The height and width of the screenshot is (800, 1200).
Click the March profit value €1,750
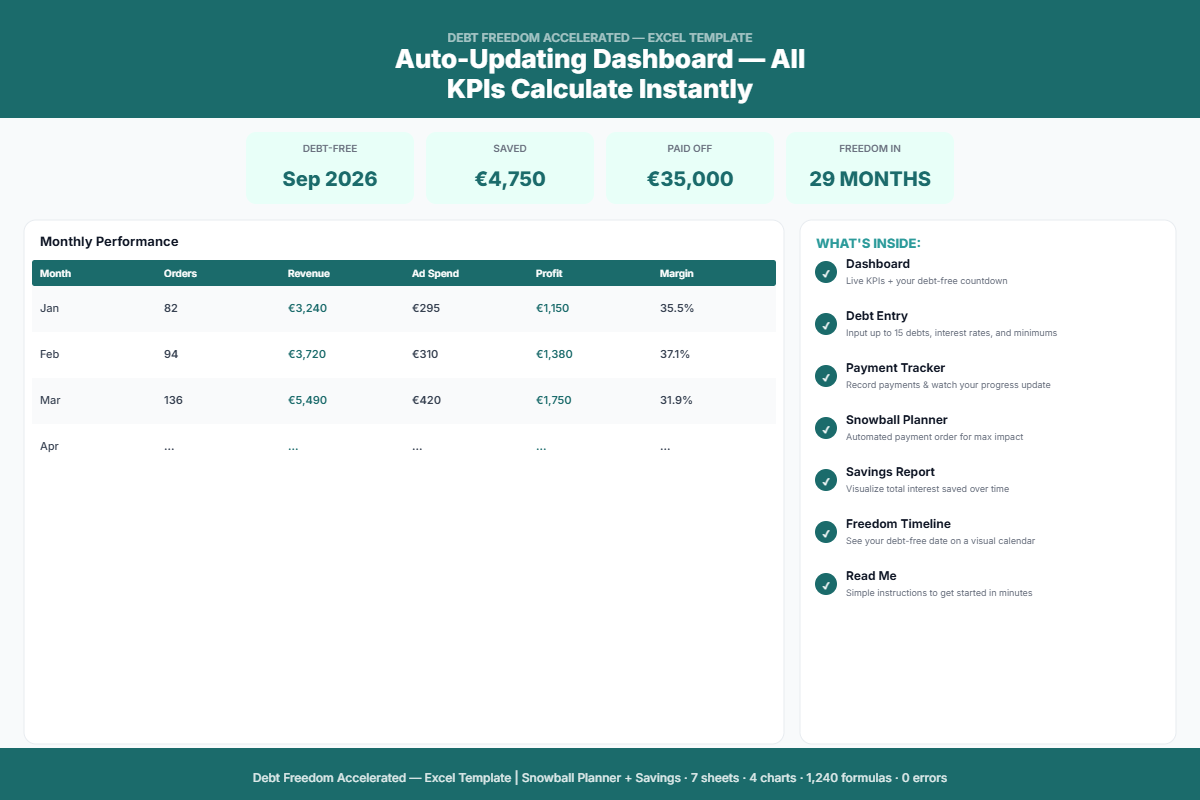click(x=554, y=400)
